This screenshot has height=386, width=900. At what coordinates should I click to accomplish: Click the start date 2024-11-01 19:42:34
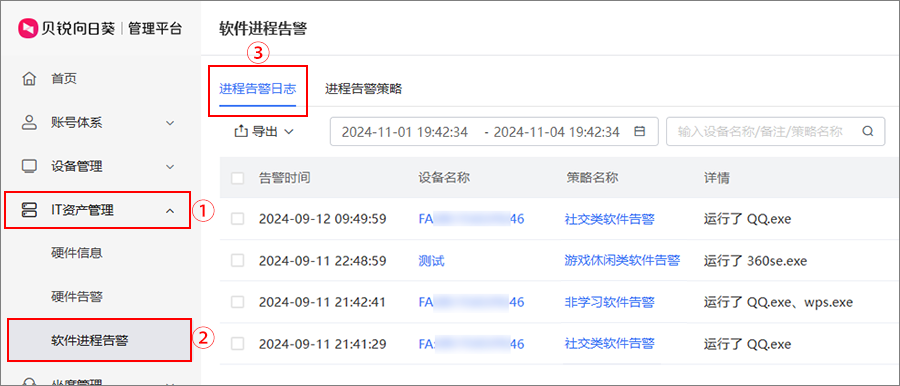(x=405, y=132)
